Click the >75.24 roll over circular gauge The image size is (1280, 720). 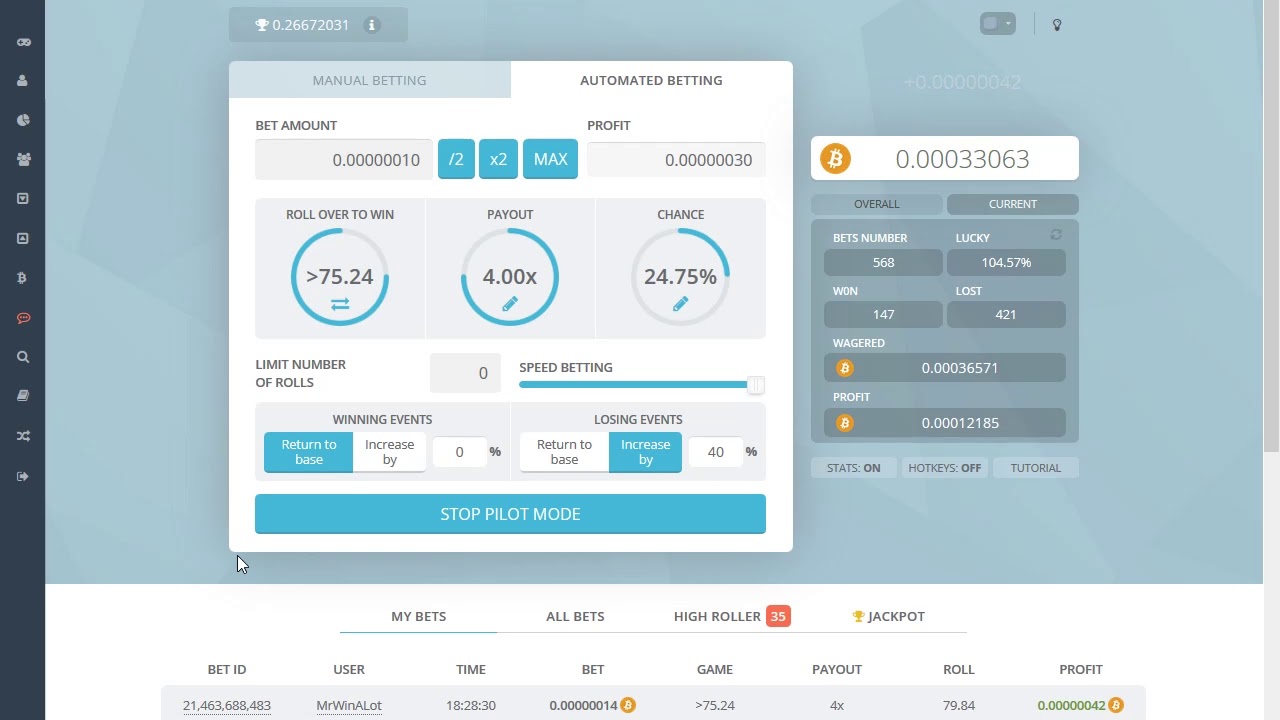pos(340,277)
